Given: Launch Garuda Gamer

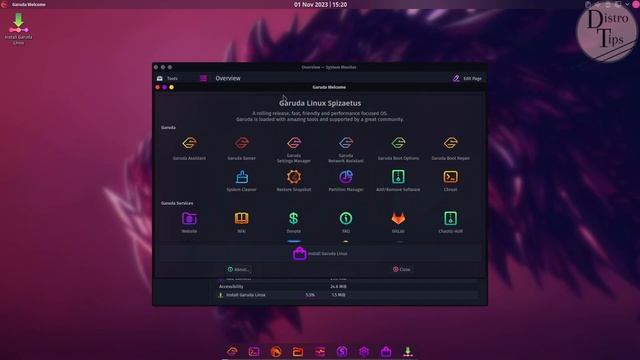Looking at the screenshot, I should coord(242,148).
